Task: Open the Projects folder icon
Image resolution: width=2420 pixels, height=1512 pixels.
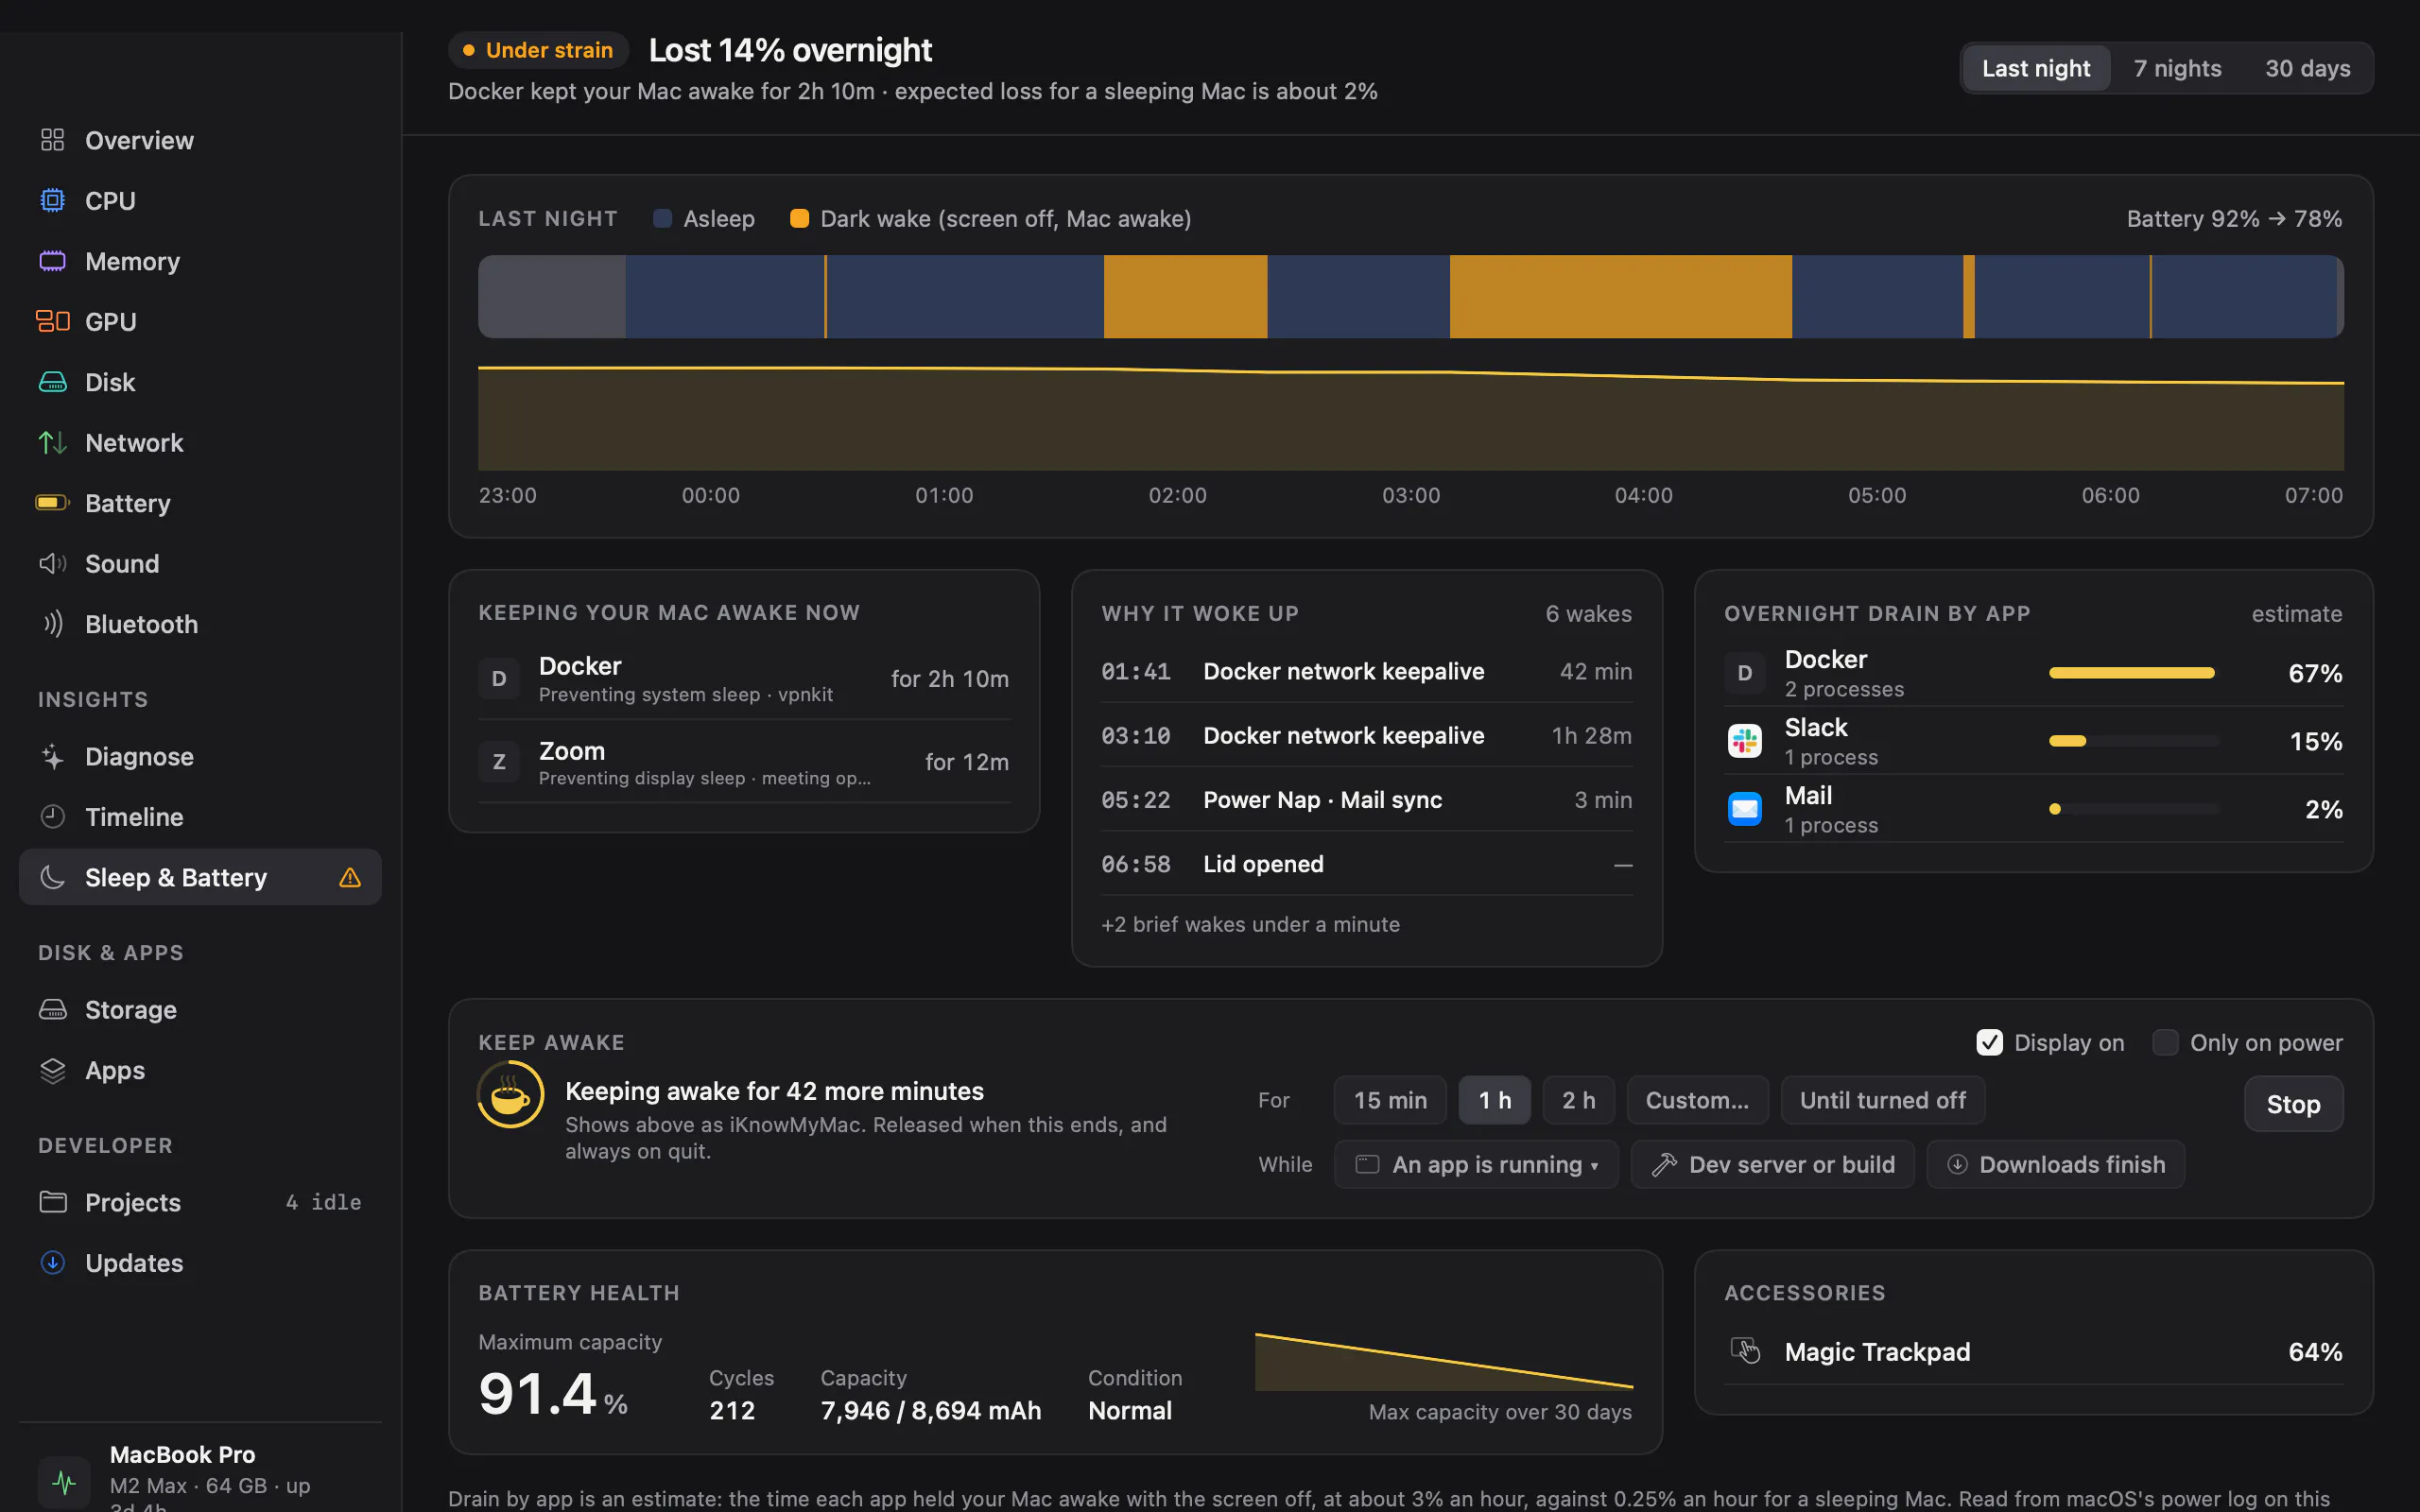Action: tap(52, 1201)
